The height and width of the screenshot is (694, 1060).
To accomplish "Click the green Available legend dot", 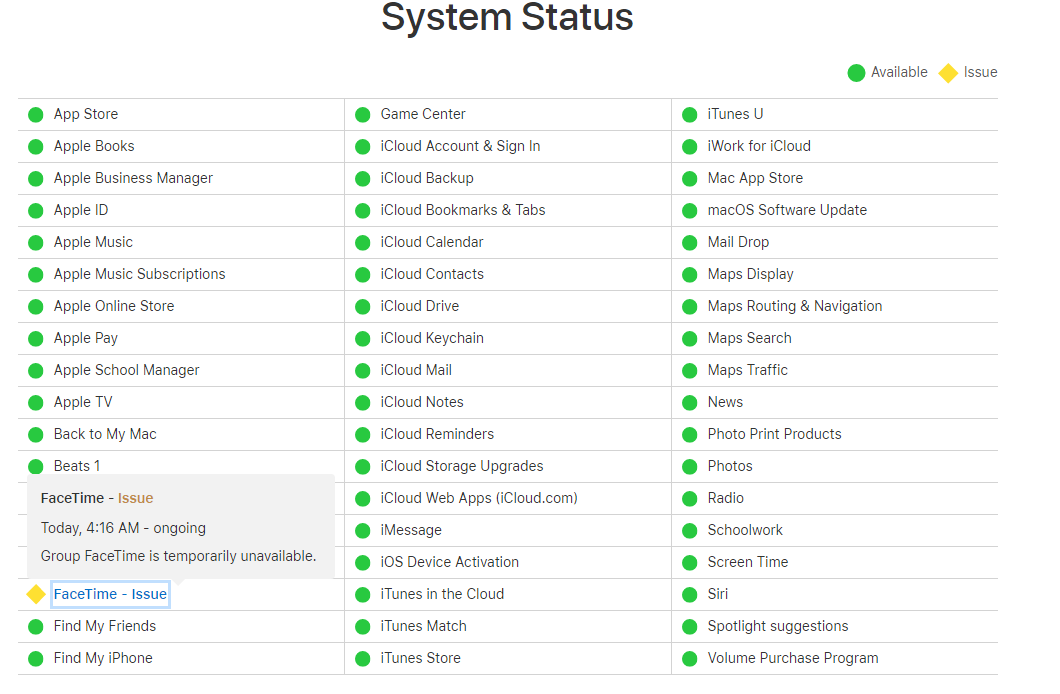I will [x=857, y=72].
